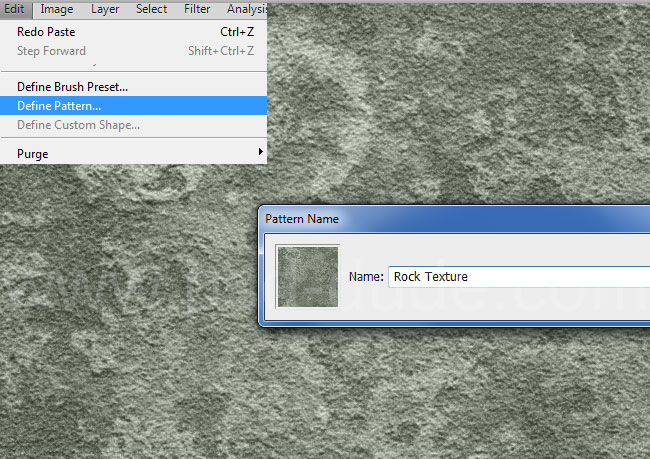Click the pattern preview thumbnail

click(308, 277)
